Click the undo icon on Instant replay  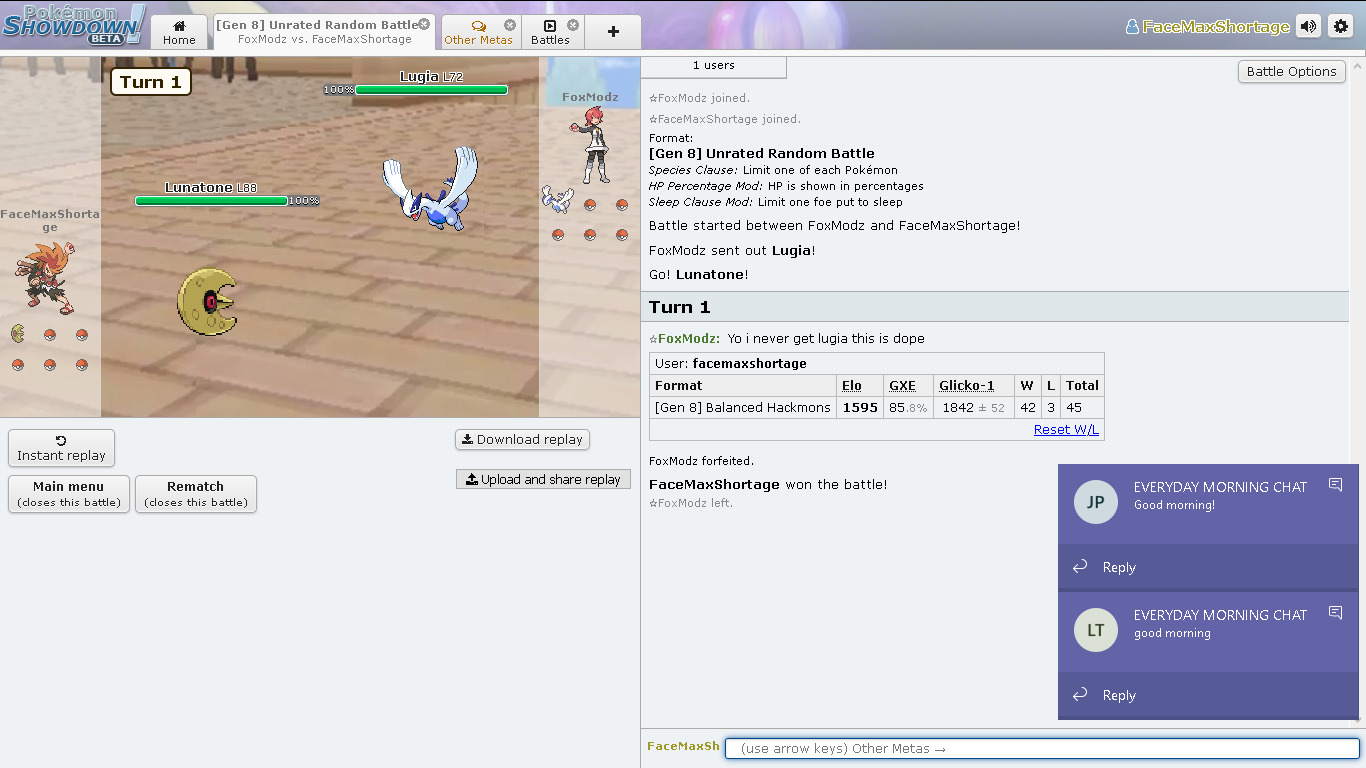click(61, 440)
